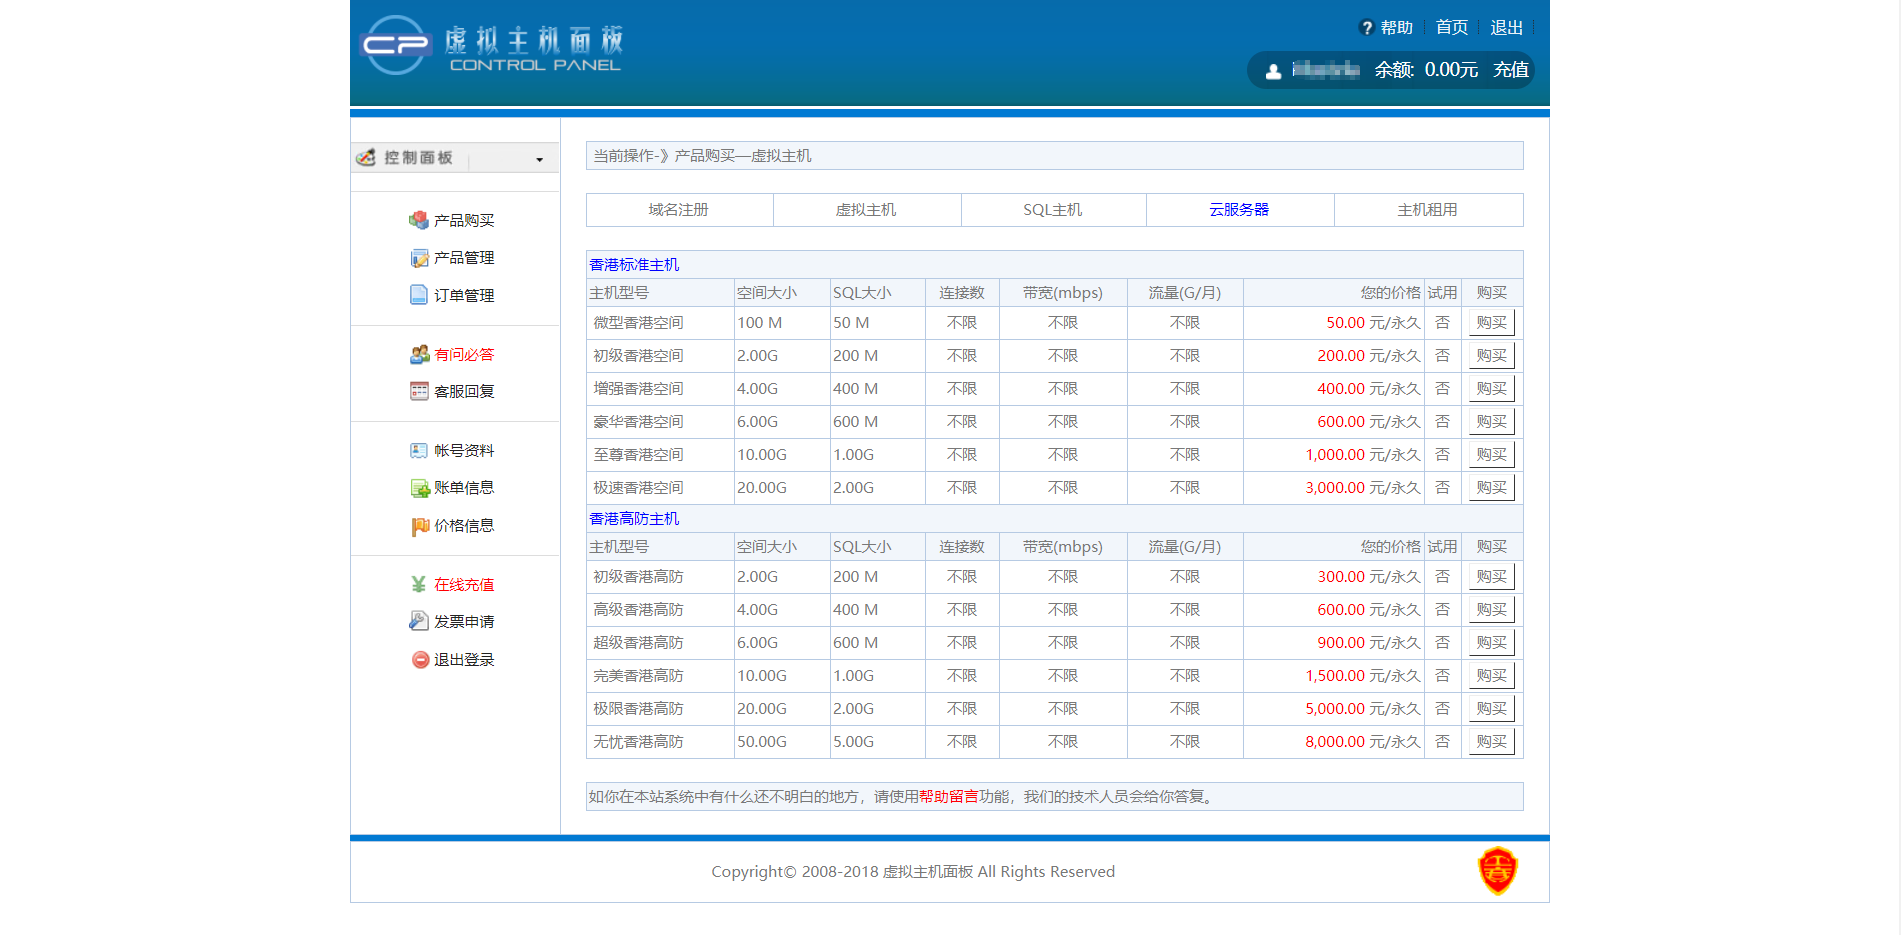The image size is (1901, 935).
Task: Open 订单管理 in the sidebar
Action: point(464,296)
